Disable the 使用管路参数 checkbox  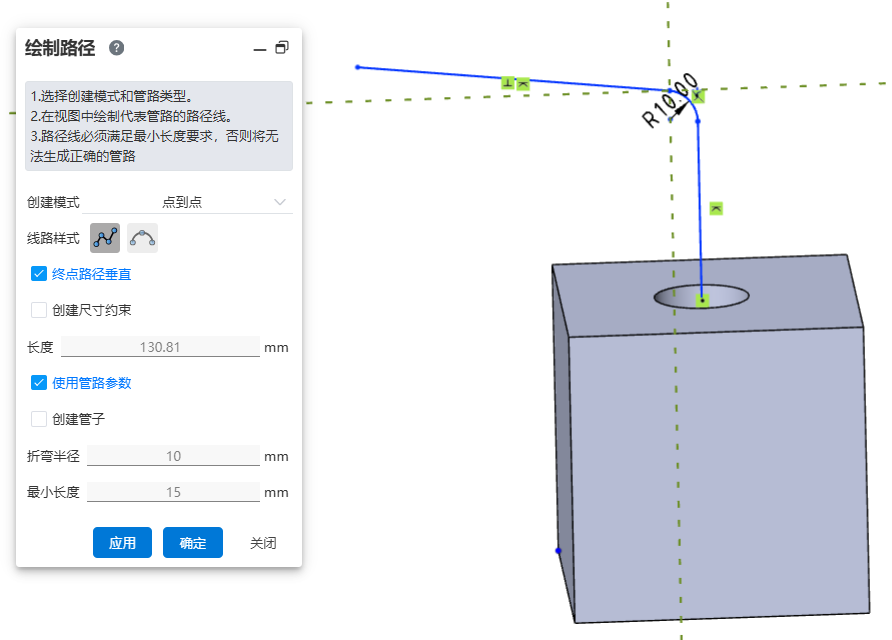(40, 382)
